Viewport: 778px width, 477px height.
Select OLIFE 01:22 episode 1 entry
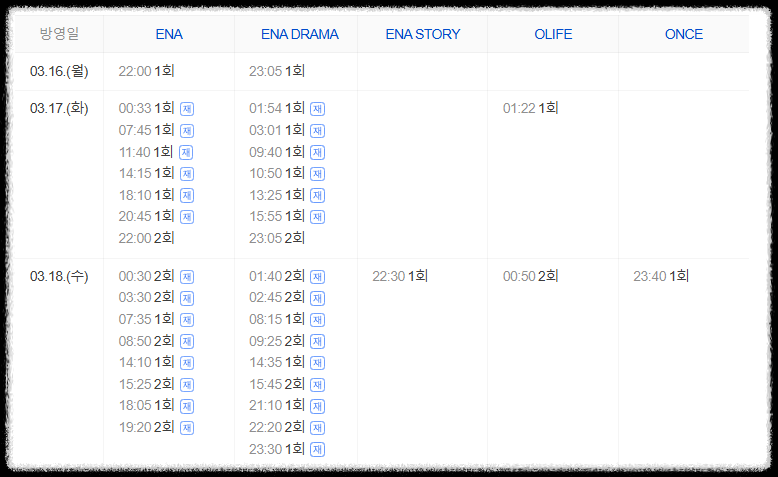[530, 108]
